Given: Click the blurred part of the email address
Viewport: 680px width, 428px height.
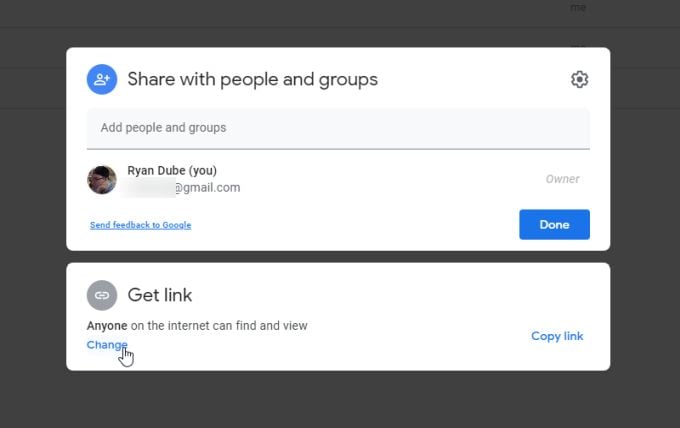Looking at the screenshot, I should click(x=150, y=187).
